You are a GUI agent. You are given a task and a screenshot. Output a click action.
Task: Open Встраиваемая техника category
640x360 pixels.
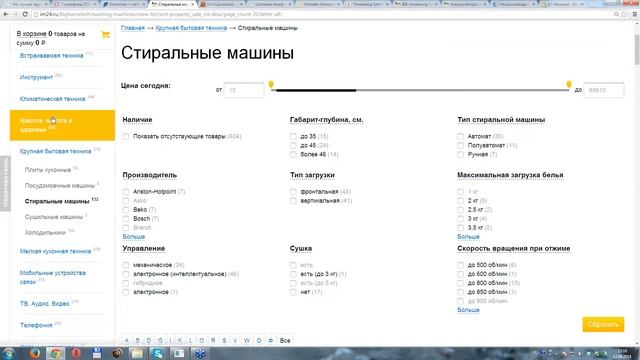point(51,56)
